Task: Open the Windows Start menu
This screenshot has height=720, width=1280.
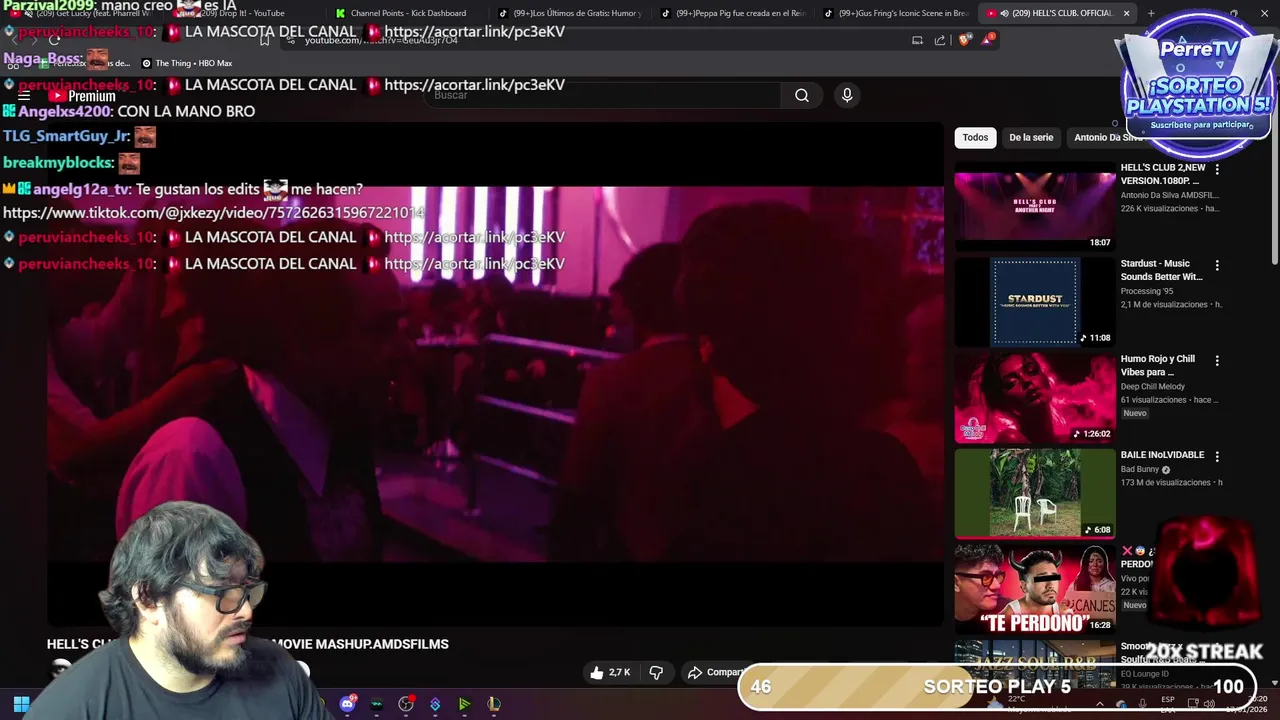Action: (21, 704)
